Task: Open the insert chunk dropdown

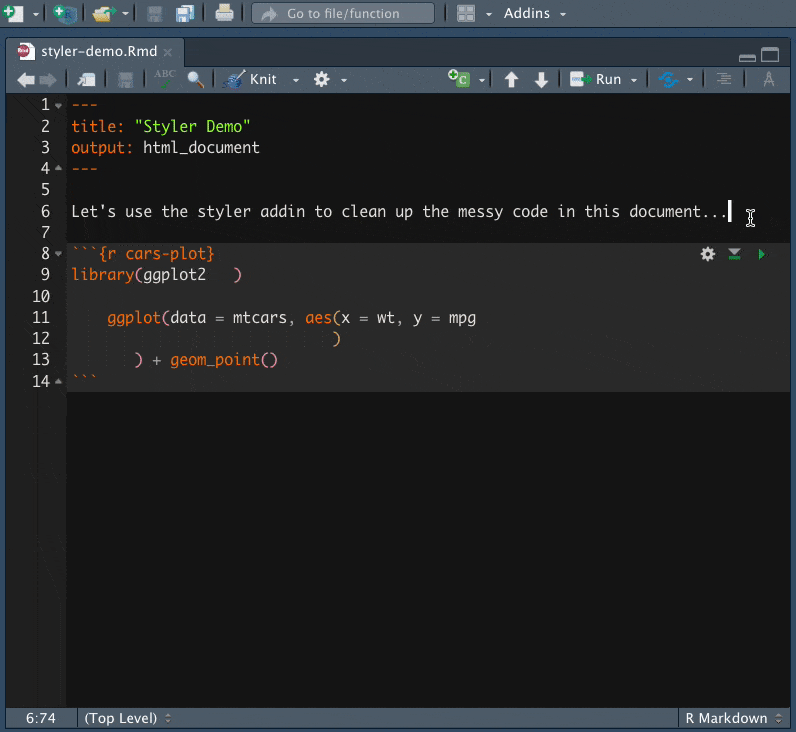Action: (x=481, y=80)
